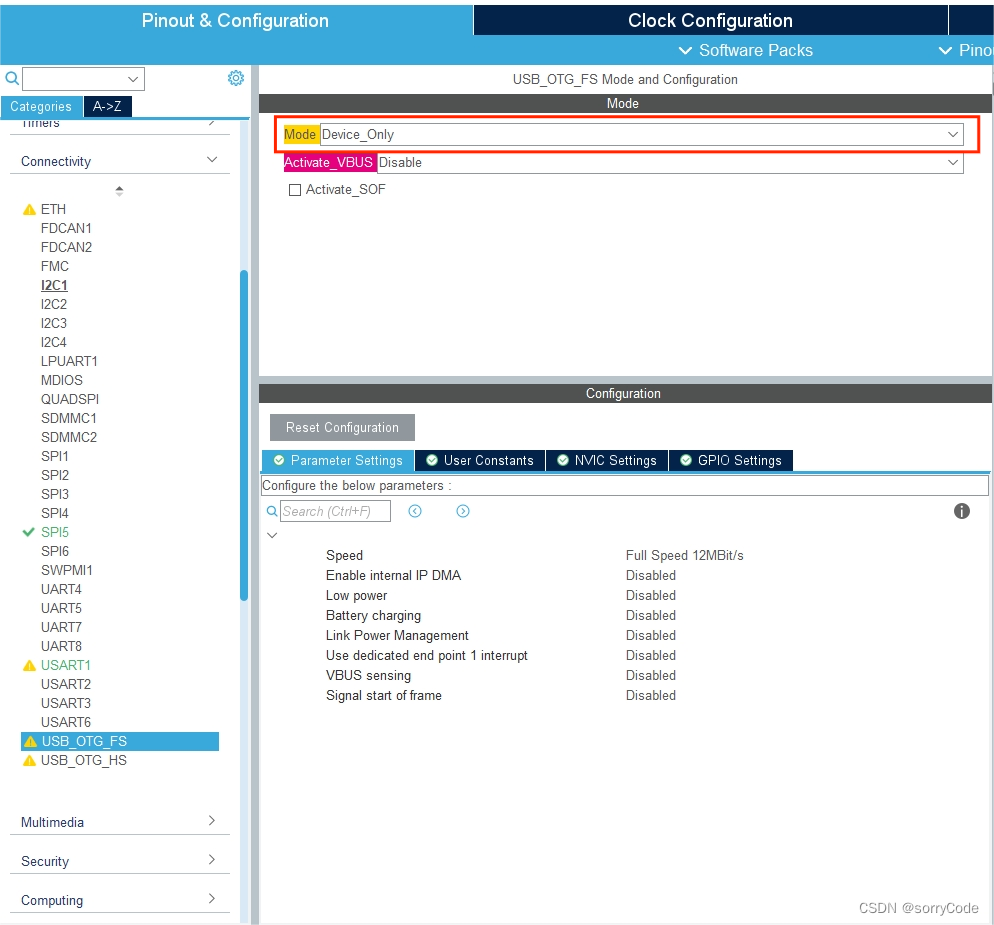
Task: Expand the Multimedia category
Action: click(x=212, y=821)
